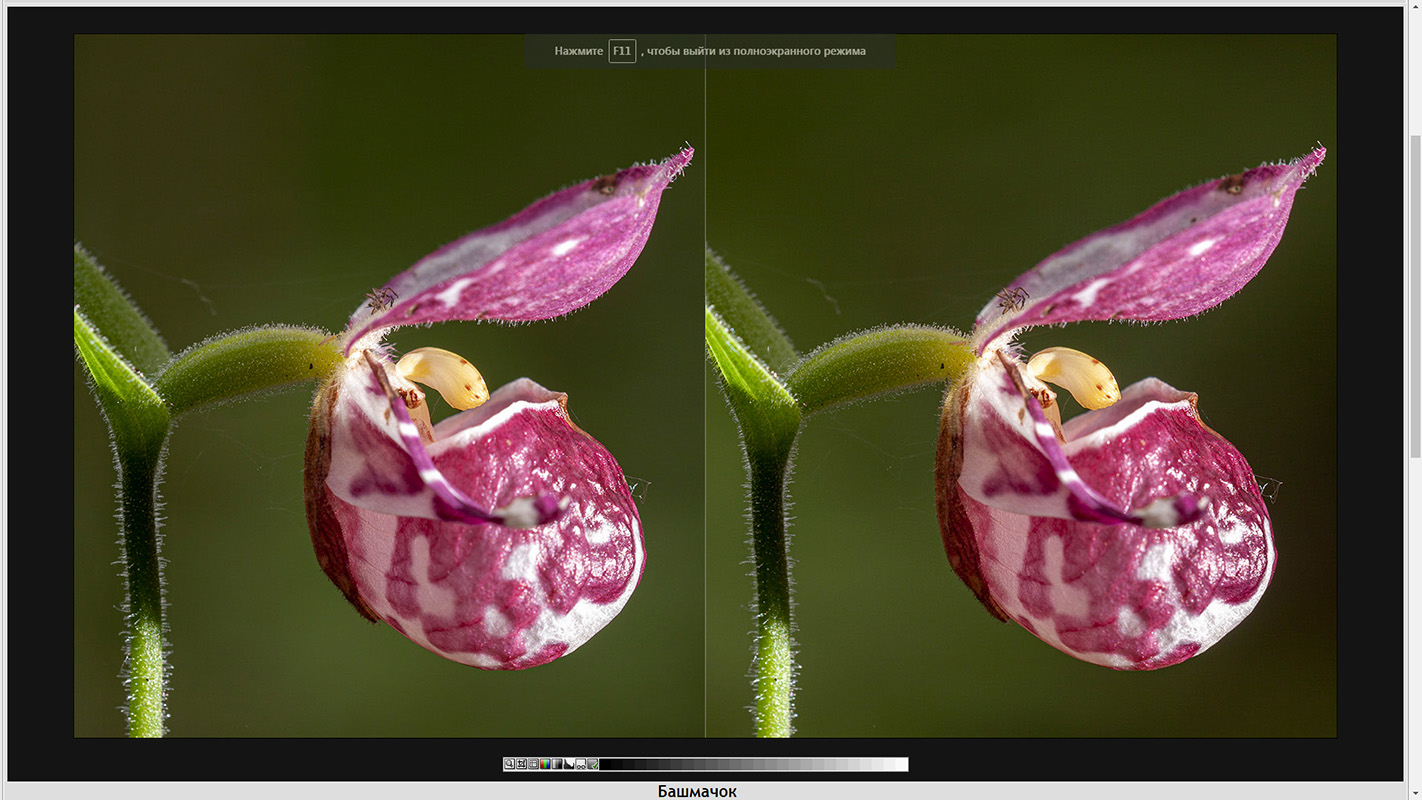Click the F11 key hint box
This screenshot has width=1422, height=800.
[x=622, y=51]
